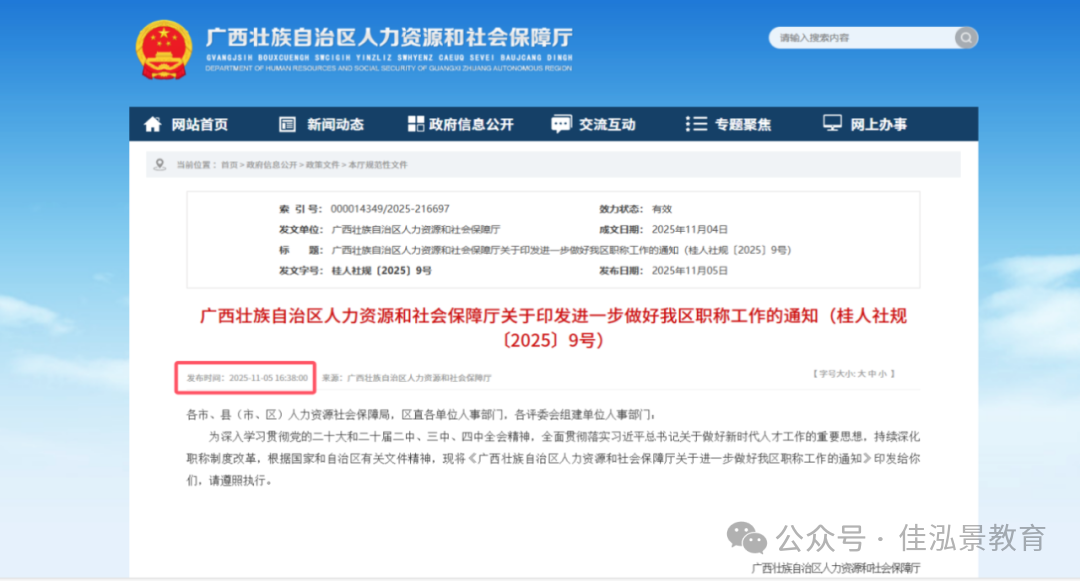Image resolution: width=1080 pixels, height=581 pixels.
Task: Click 首页 in the breadcrumb
Action: coord(230,165)
